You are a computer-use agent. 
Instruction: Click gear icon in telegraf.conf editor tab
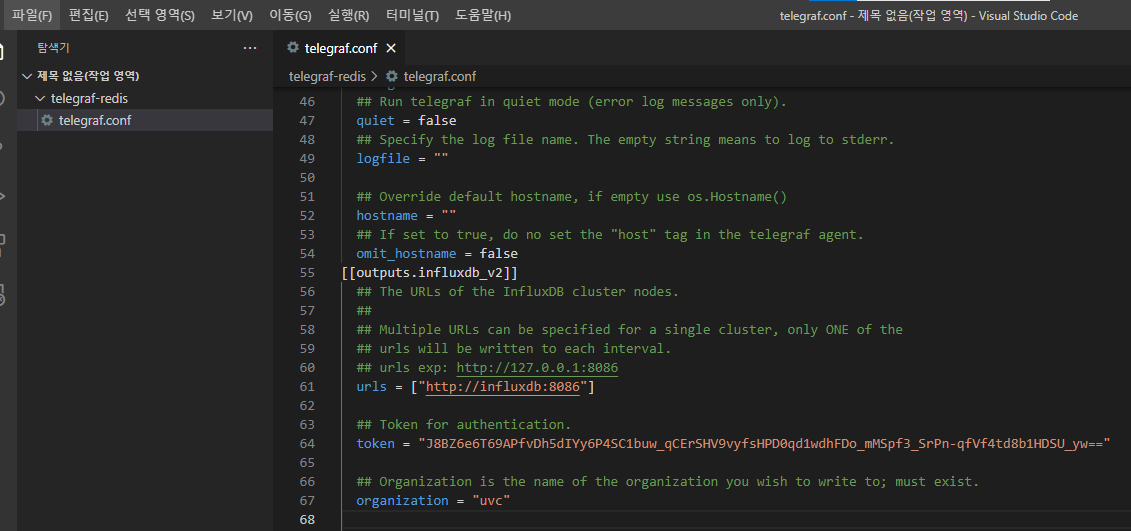(293, 48)
